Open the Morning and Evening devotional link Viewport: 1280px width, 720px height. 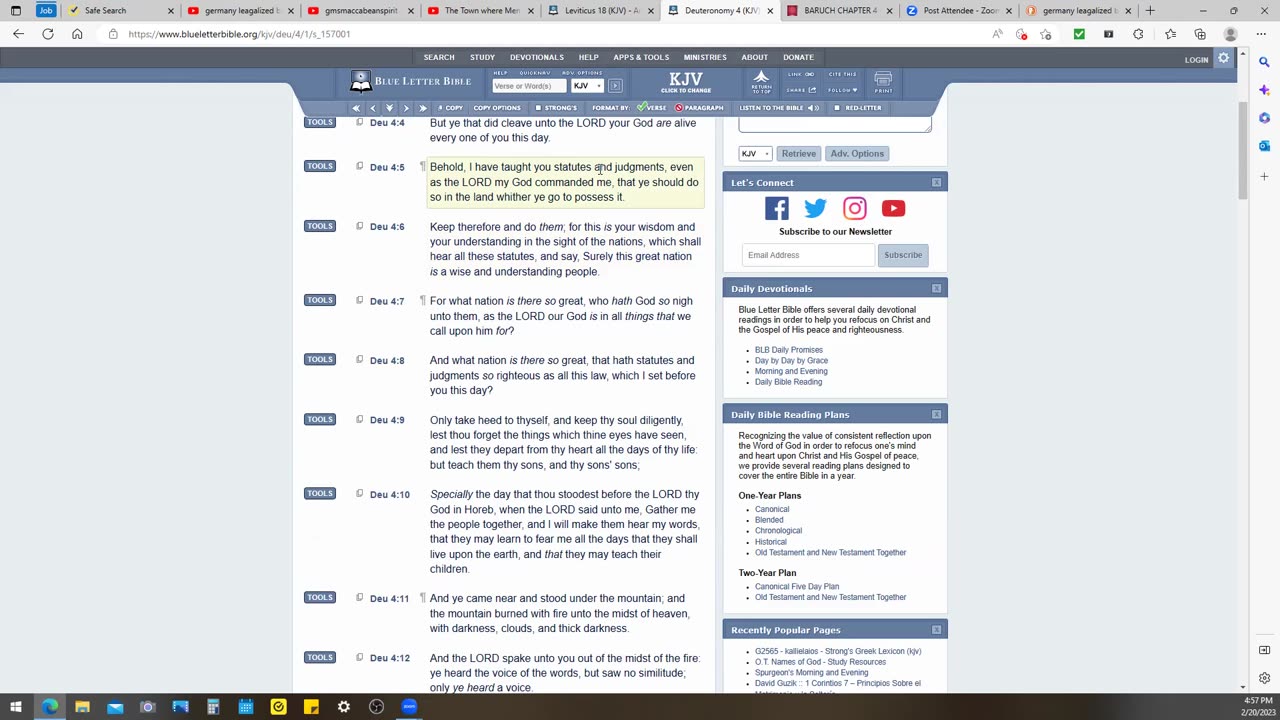pos(791,371)
